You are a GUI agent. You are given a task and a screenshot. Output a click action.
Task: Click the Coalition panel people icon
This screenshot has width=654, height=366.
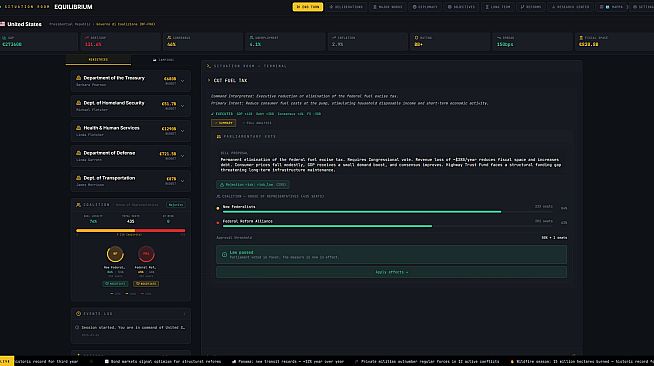78,205
